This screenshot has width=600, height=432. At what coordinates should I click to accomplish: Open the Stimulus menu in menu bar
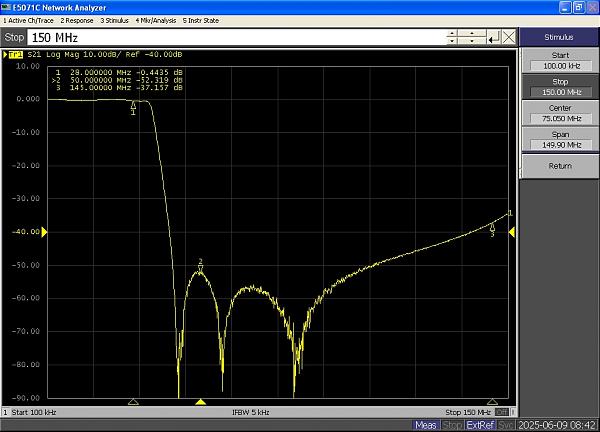(114, 21)
